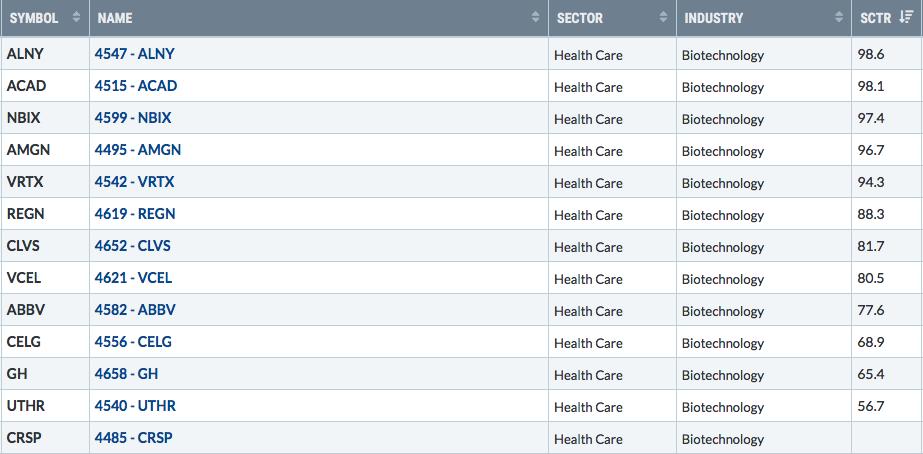Follow the 4599 - NBIX link

(132, 118)
